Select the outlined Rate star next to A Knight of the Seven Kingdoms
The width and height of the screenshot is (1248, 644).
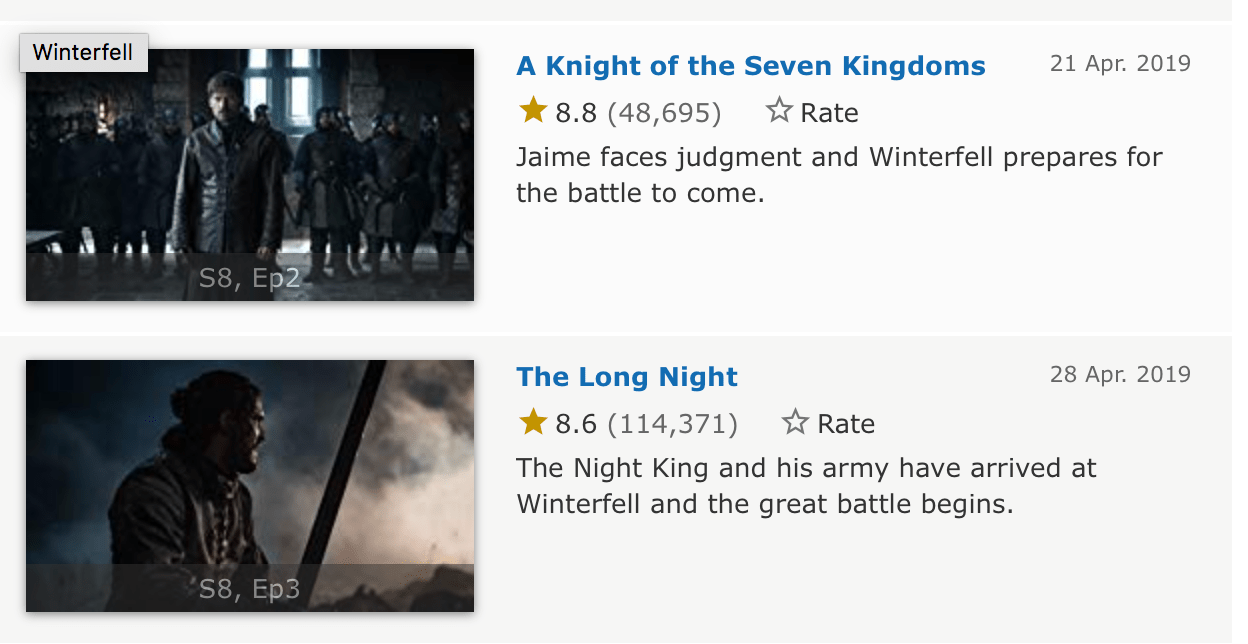pos(779,111)
